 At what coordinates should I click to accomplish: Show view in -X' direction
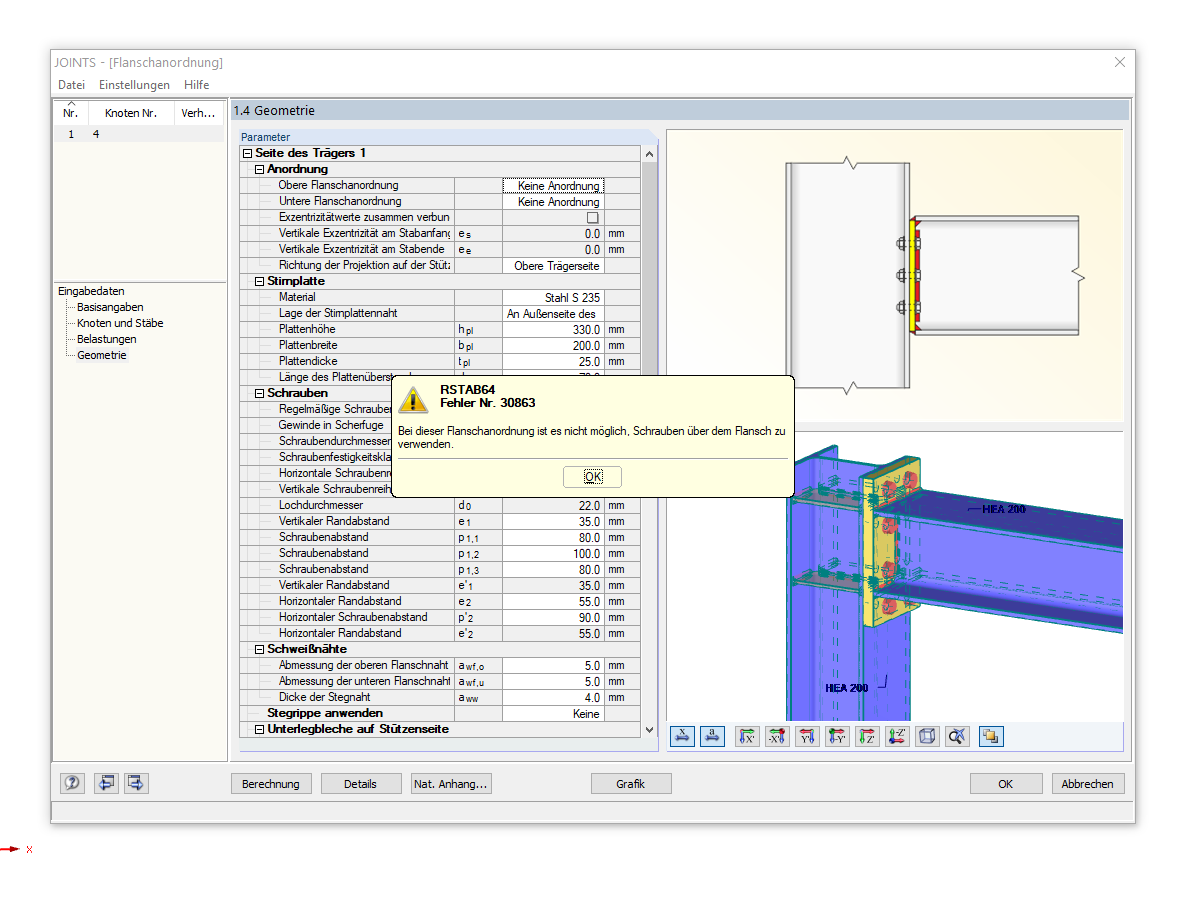click(777, 737)
